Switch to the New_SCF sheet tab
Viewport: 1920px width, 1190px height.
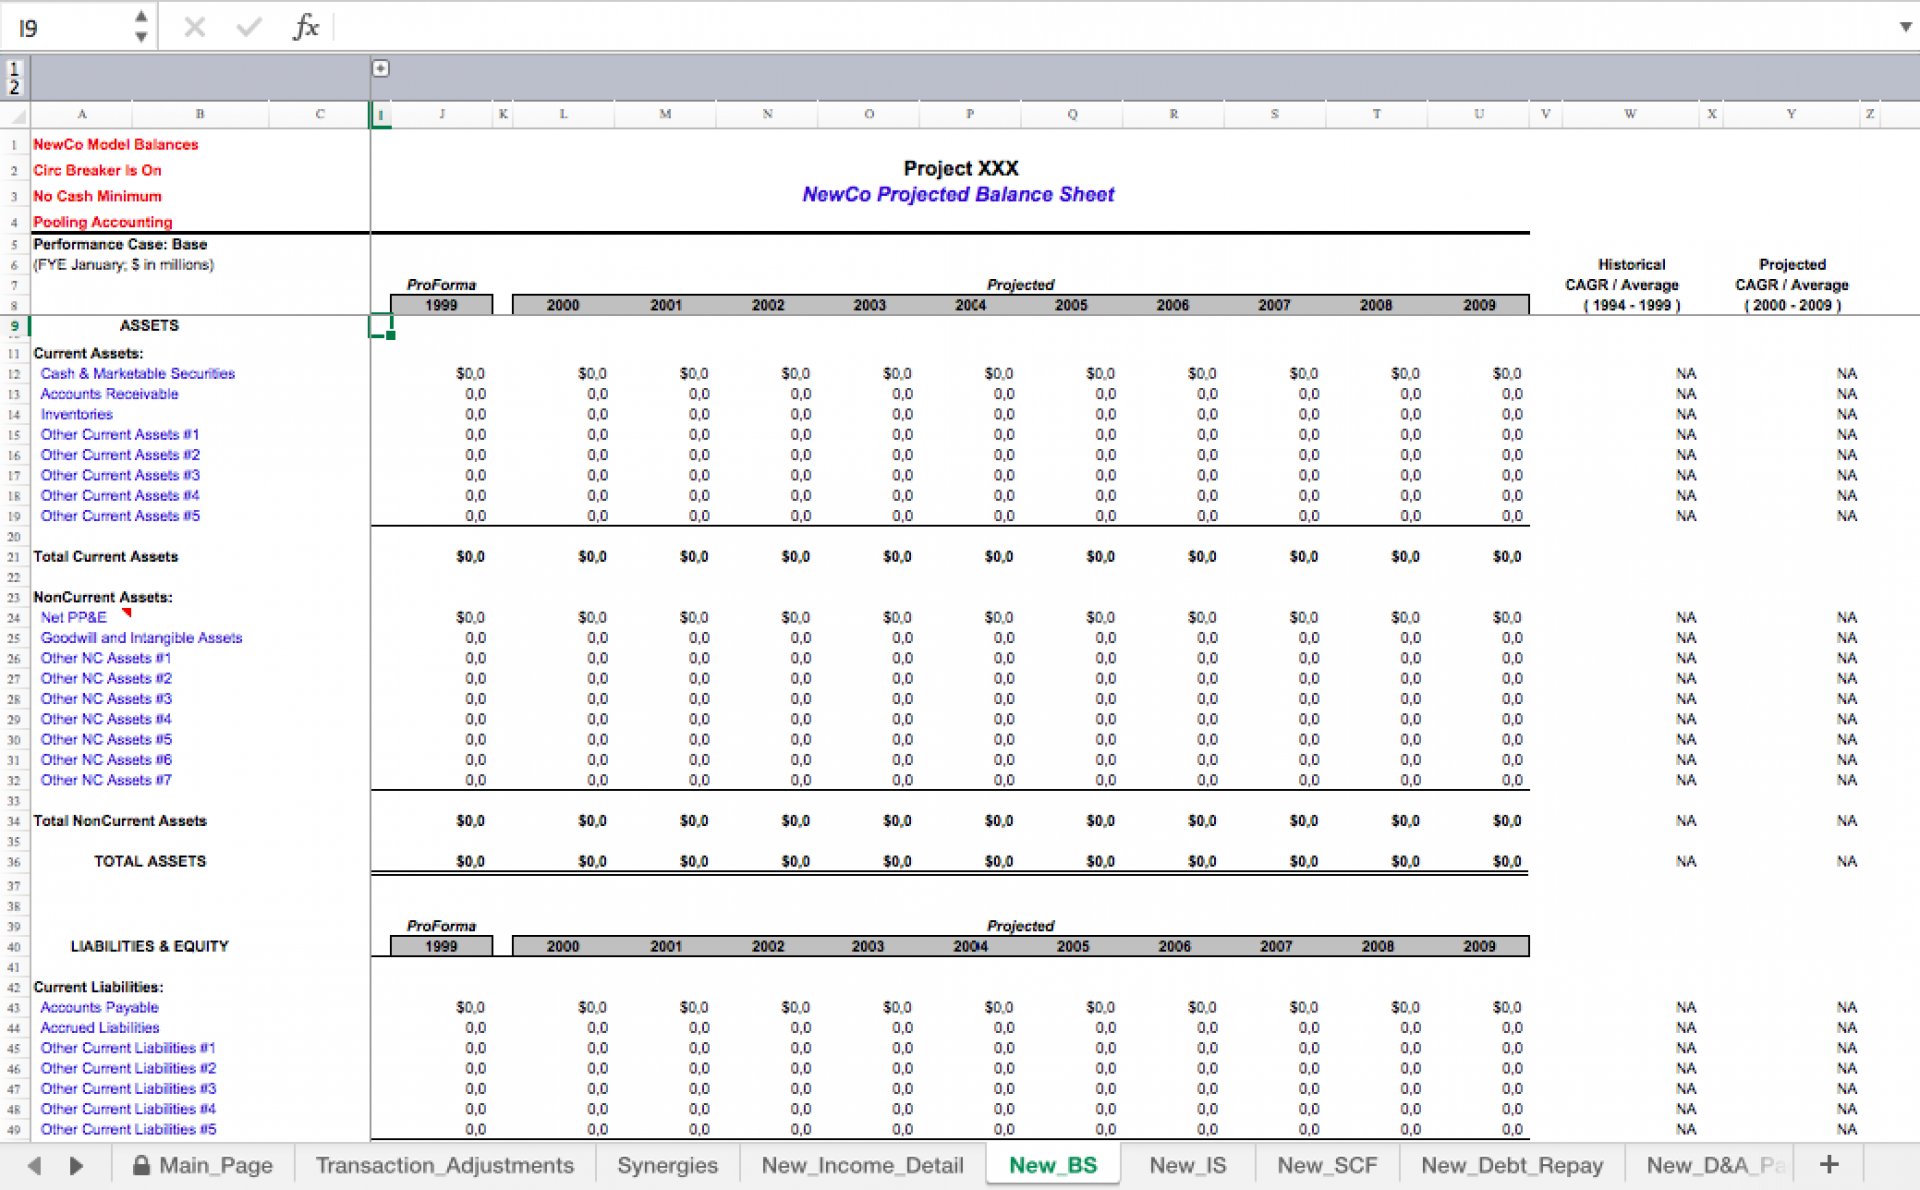[x=1326, y=1165]
